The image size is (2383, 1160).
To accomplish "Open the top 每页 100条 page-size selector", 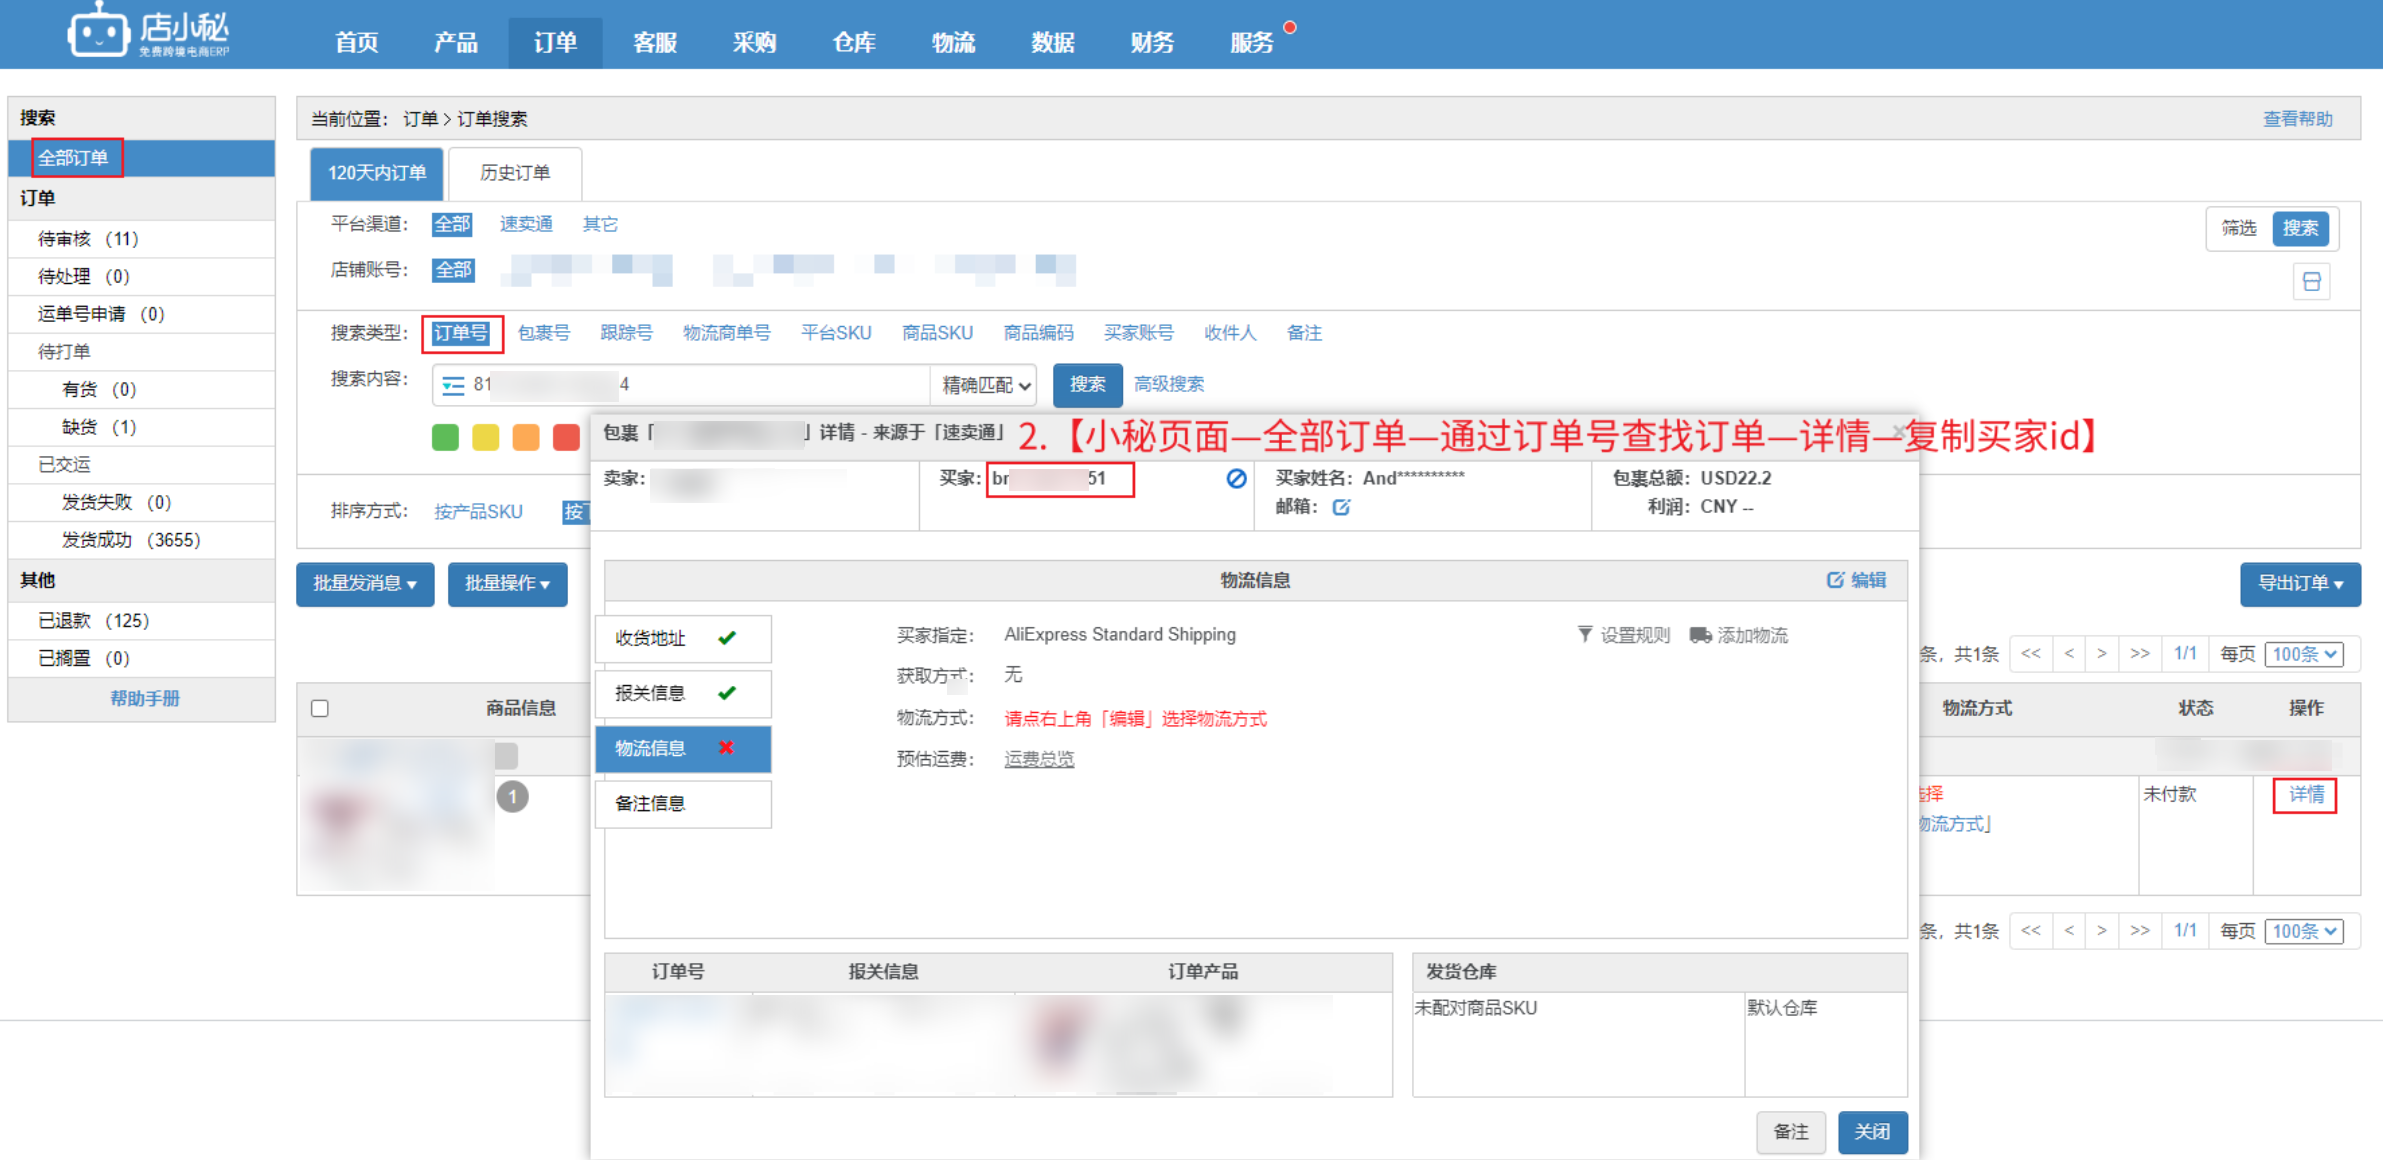I will click(x=2303, y=654).
